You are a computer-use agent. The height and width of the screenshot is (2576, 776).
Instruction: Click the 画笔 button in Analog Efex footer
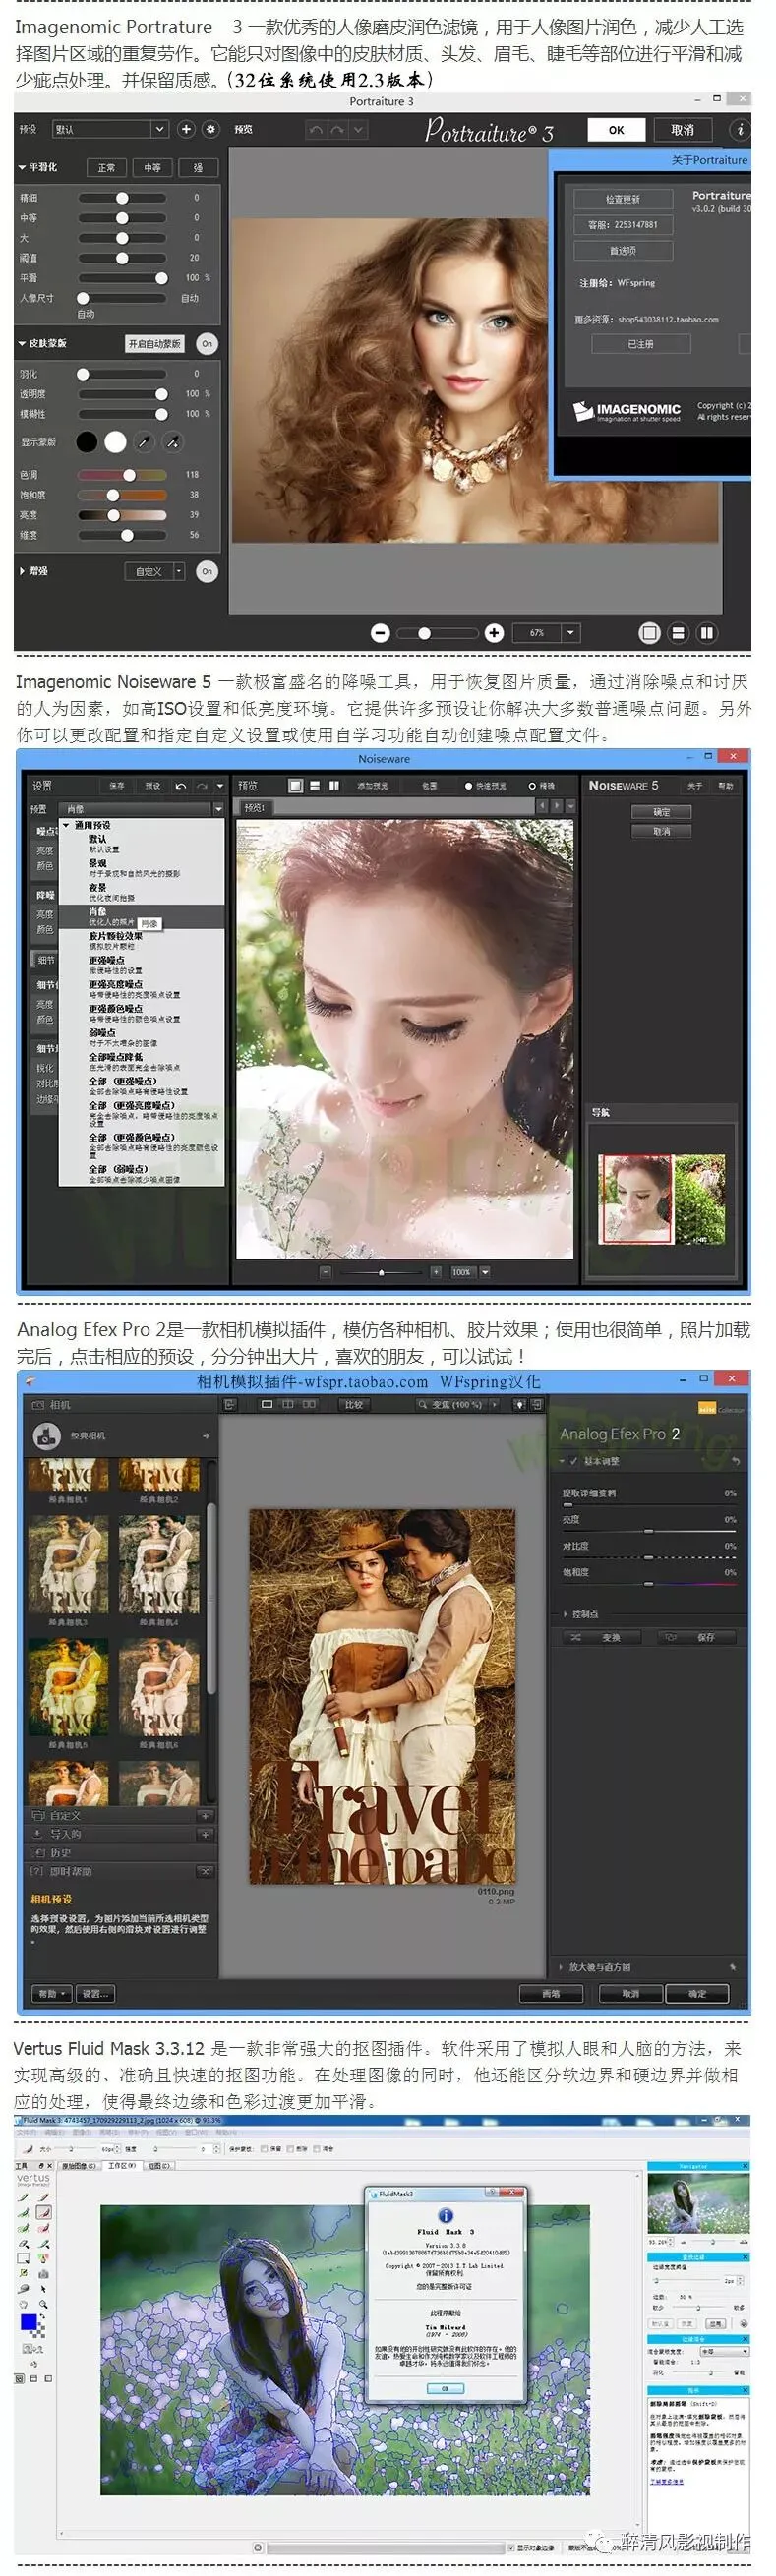click(550, 1993)
